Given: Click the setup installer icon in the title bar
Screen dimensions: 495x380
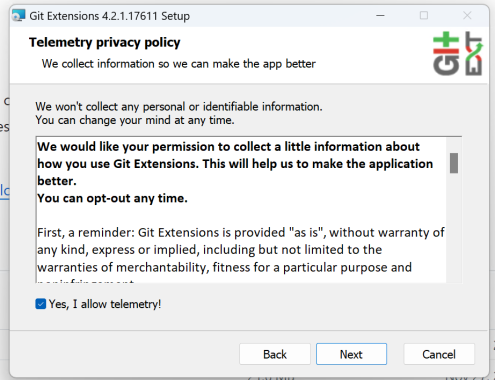Looking at the screenshot, I should 19,15.
